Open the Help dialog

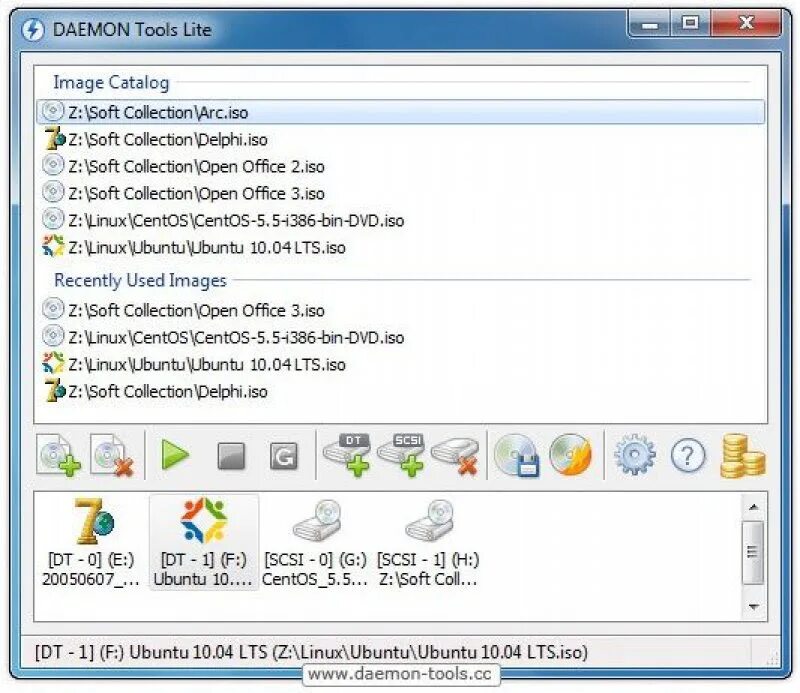[x=689, y=456]
